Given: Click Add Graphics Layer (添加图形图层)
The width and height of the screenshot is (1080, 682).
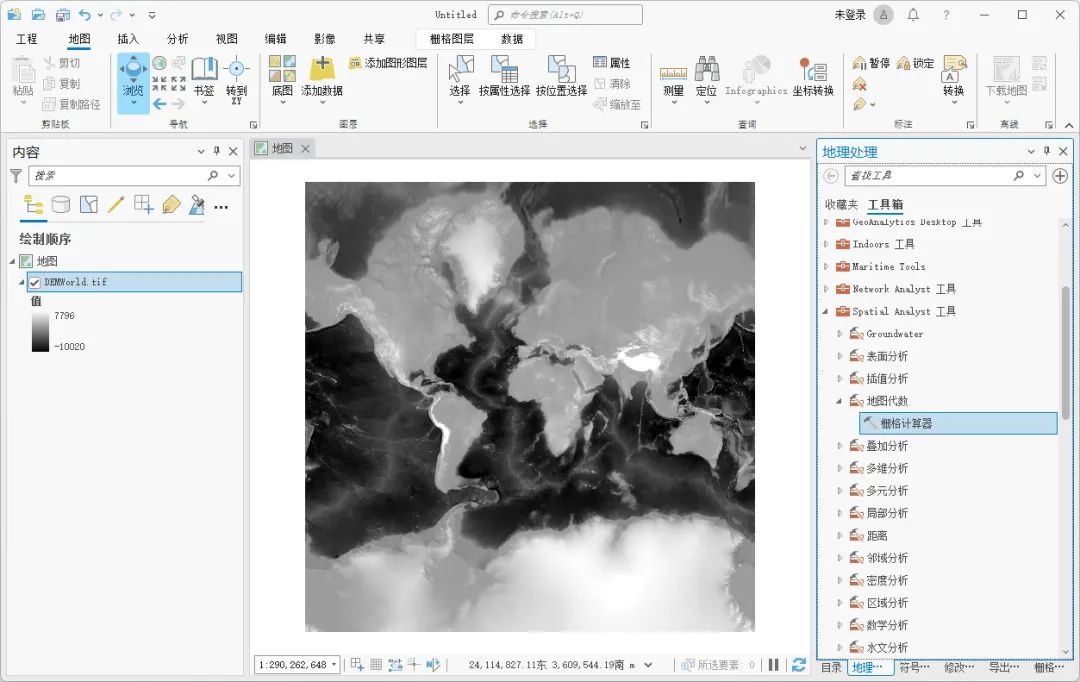Looking at the screenshot, I should tap(388, 63).
